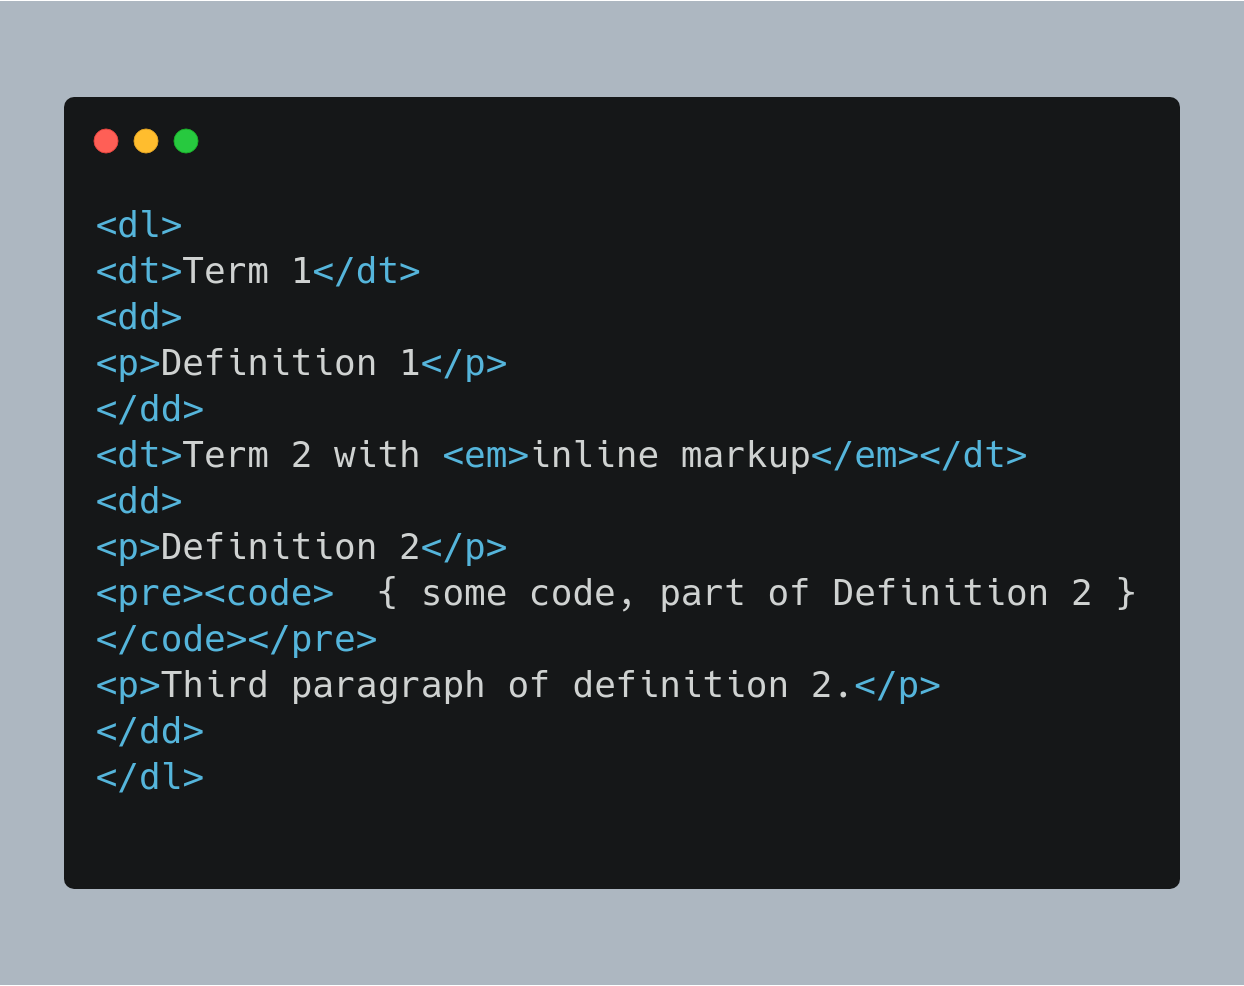Image resolution: width=1244 pixels, height=986 pixels.
Task: Click the yellow minimize dot
Action: pyautogui.click(x=146, y=141)
